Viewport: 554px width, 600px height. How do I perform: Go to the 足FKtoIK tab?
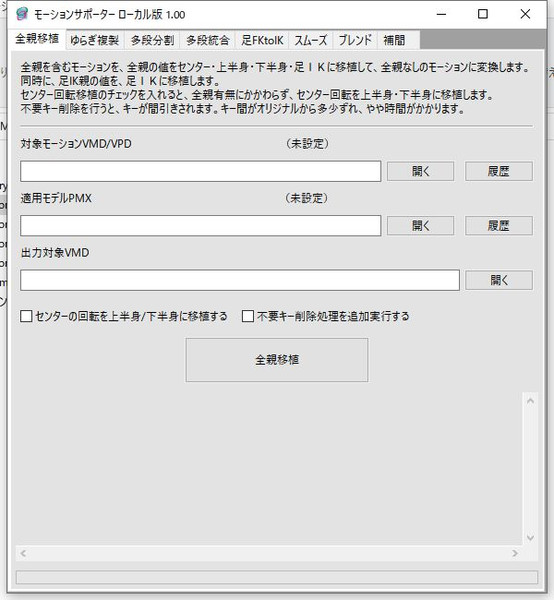pos(262,40)
